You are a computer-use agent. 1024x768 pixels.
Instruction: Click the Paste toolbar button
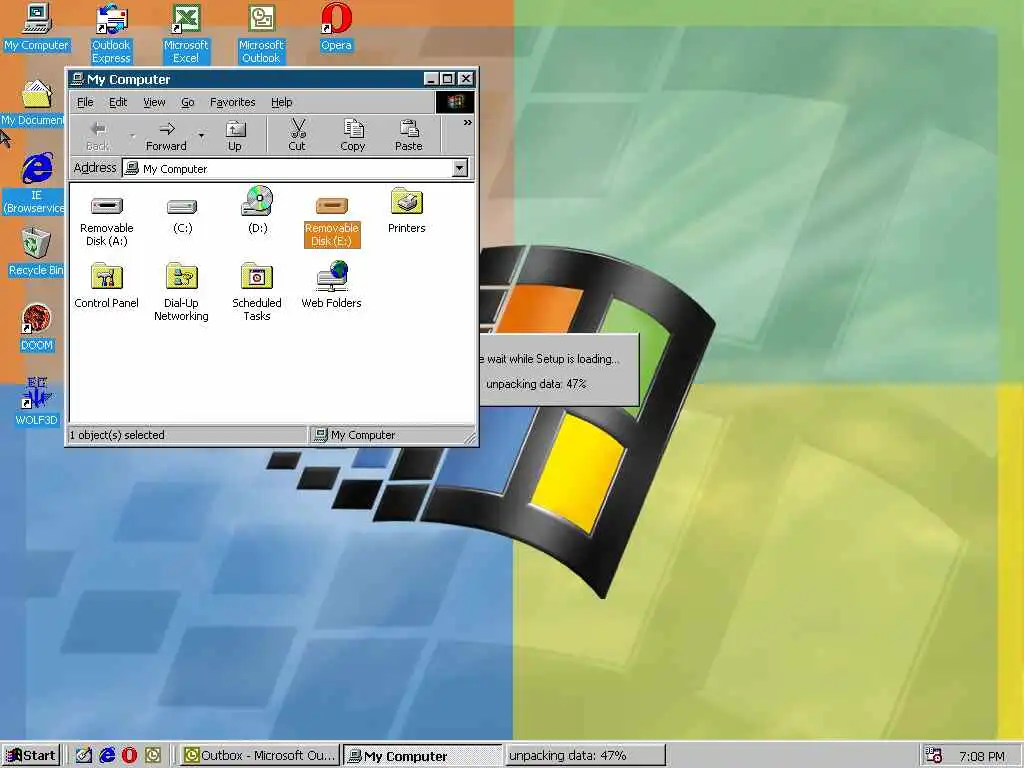[409, 136]
